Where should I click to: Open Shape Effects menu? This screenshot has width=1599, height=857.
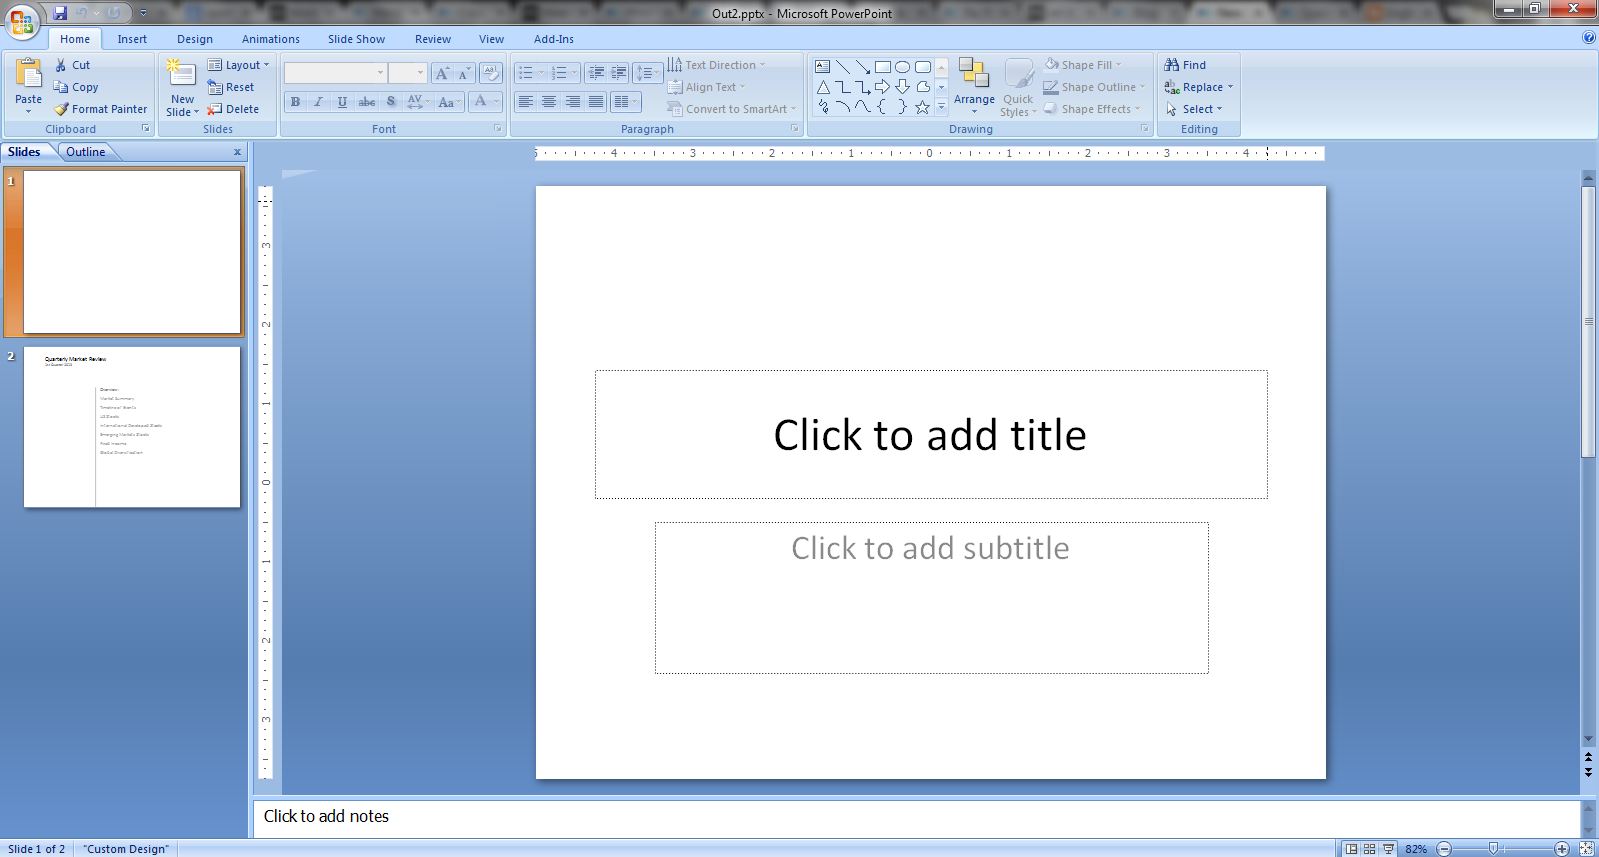tap(1092, 109)
